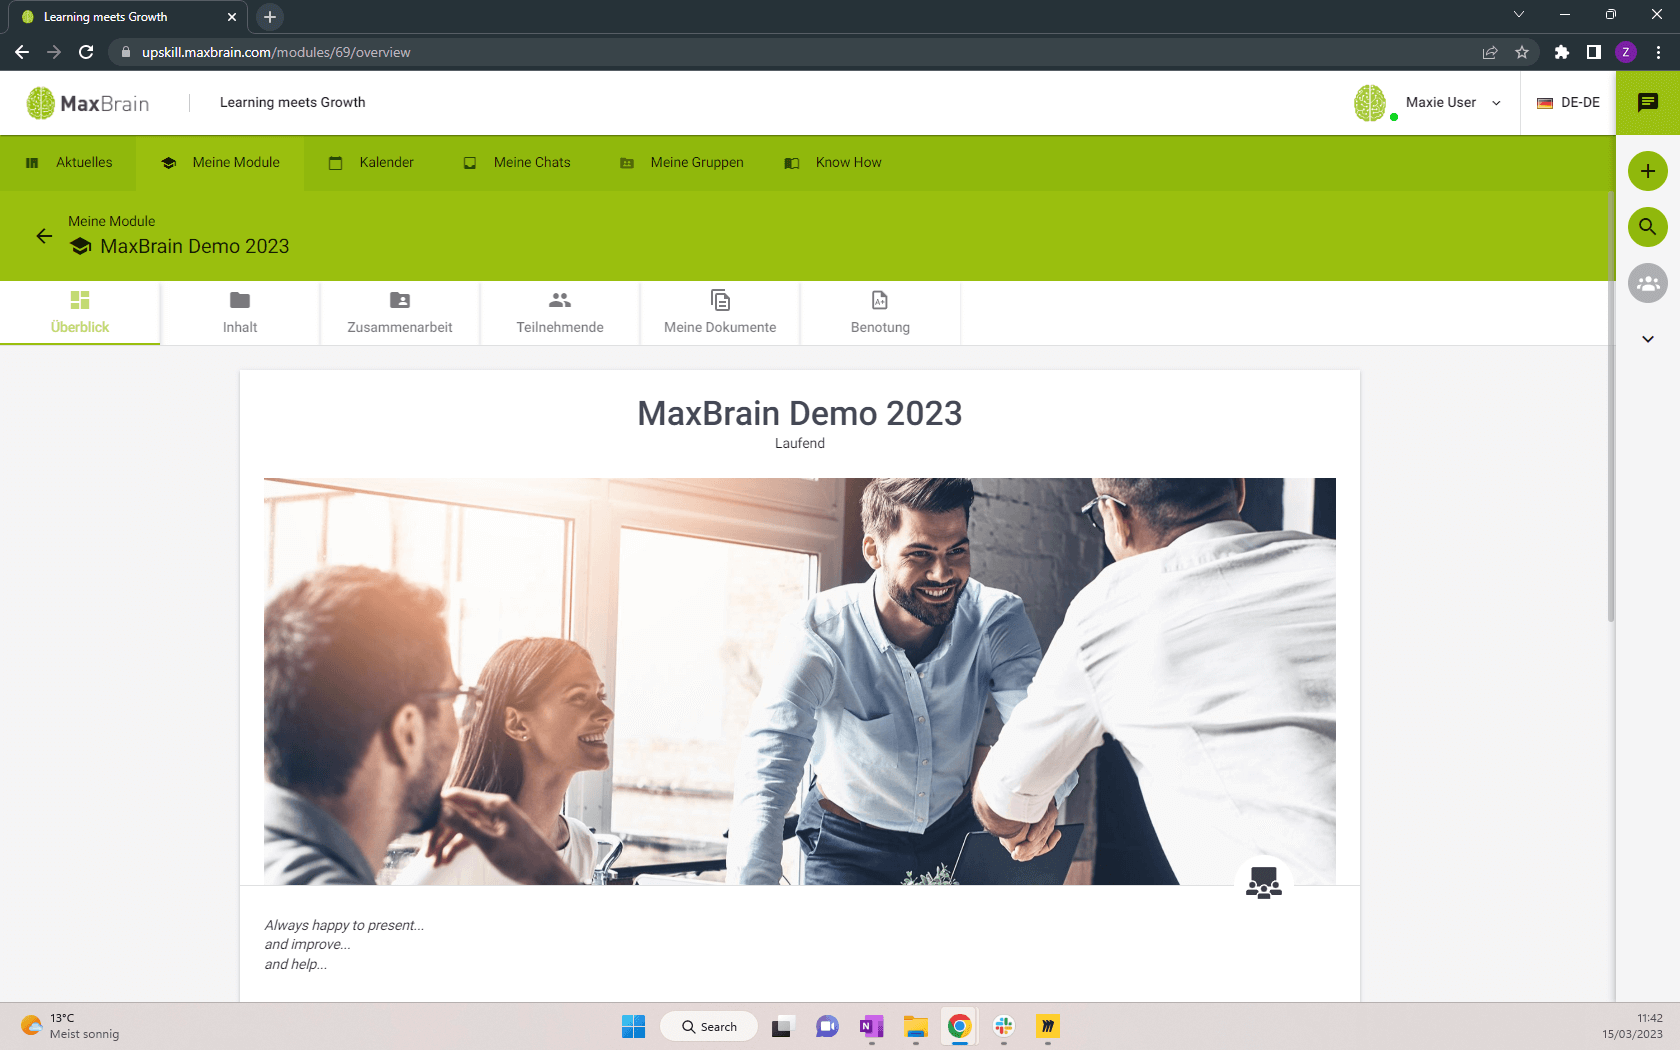Open the Know How section
Screen dimensions: 1680x1050
833,162
